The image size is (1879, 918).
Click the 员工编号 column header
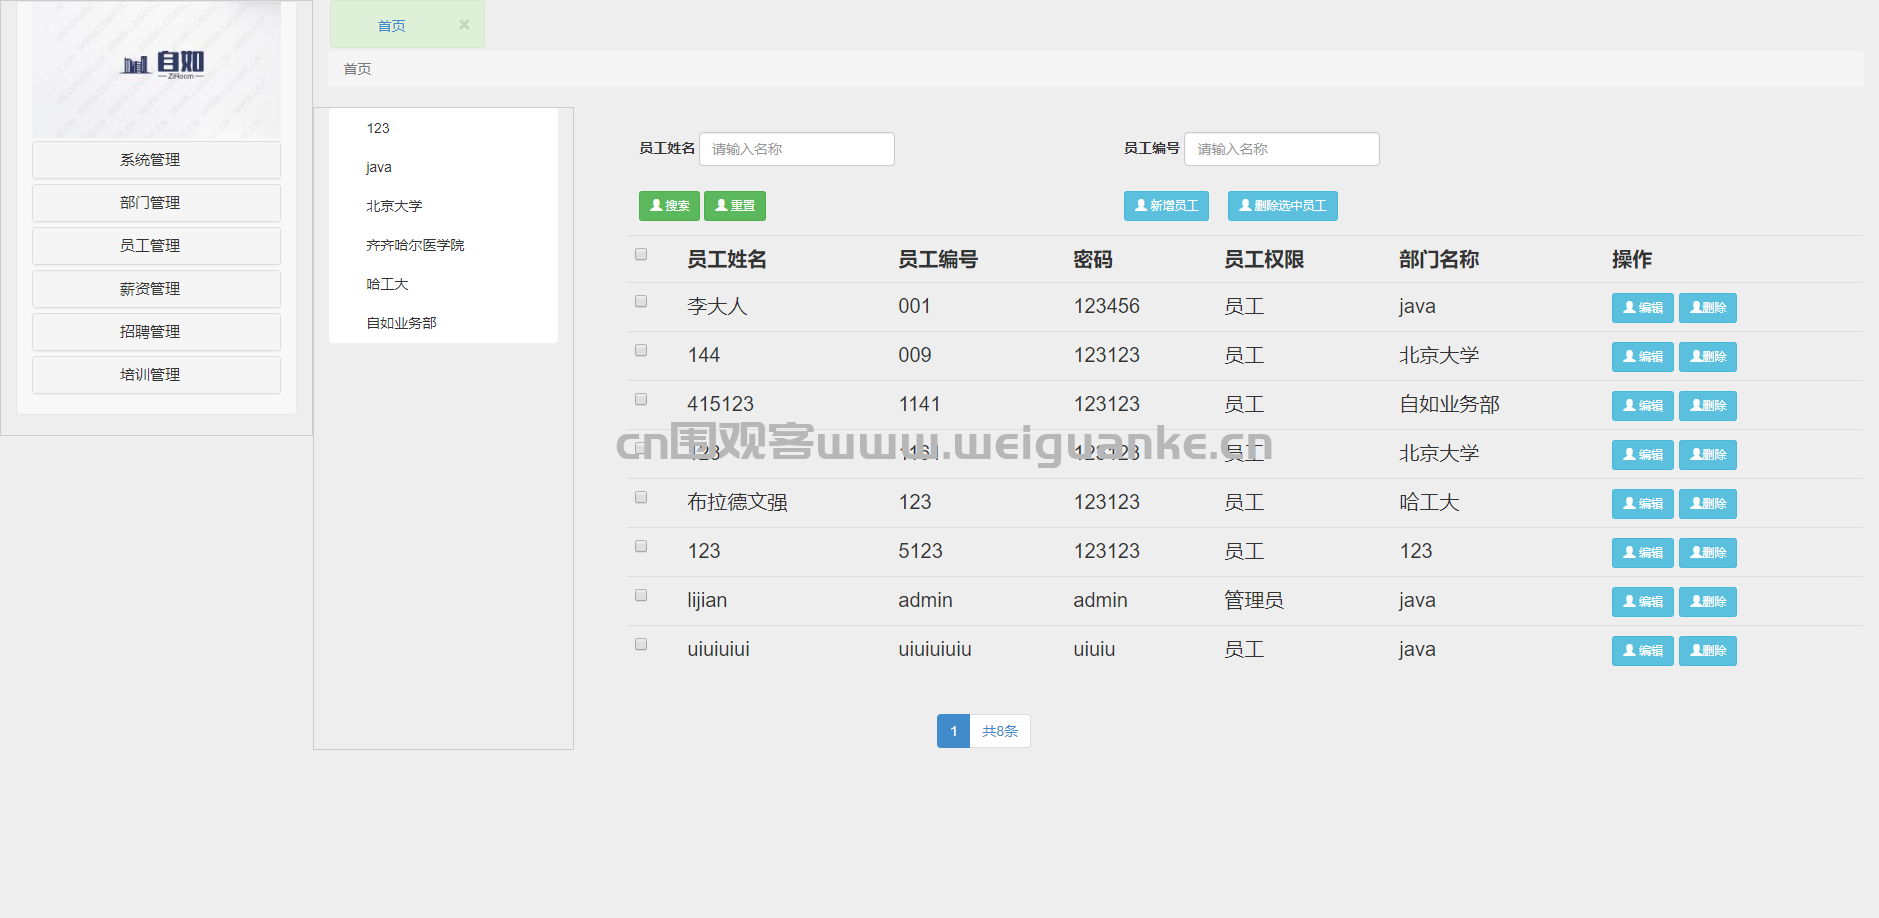point(938,260)
